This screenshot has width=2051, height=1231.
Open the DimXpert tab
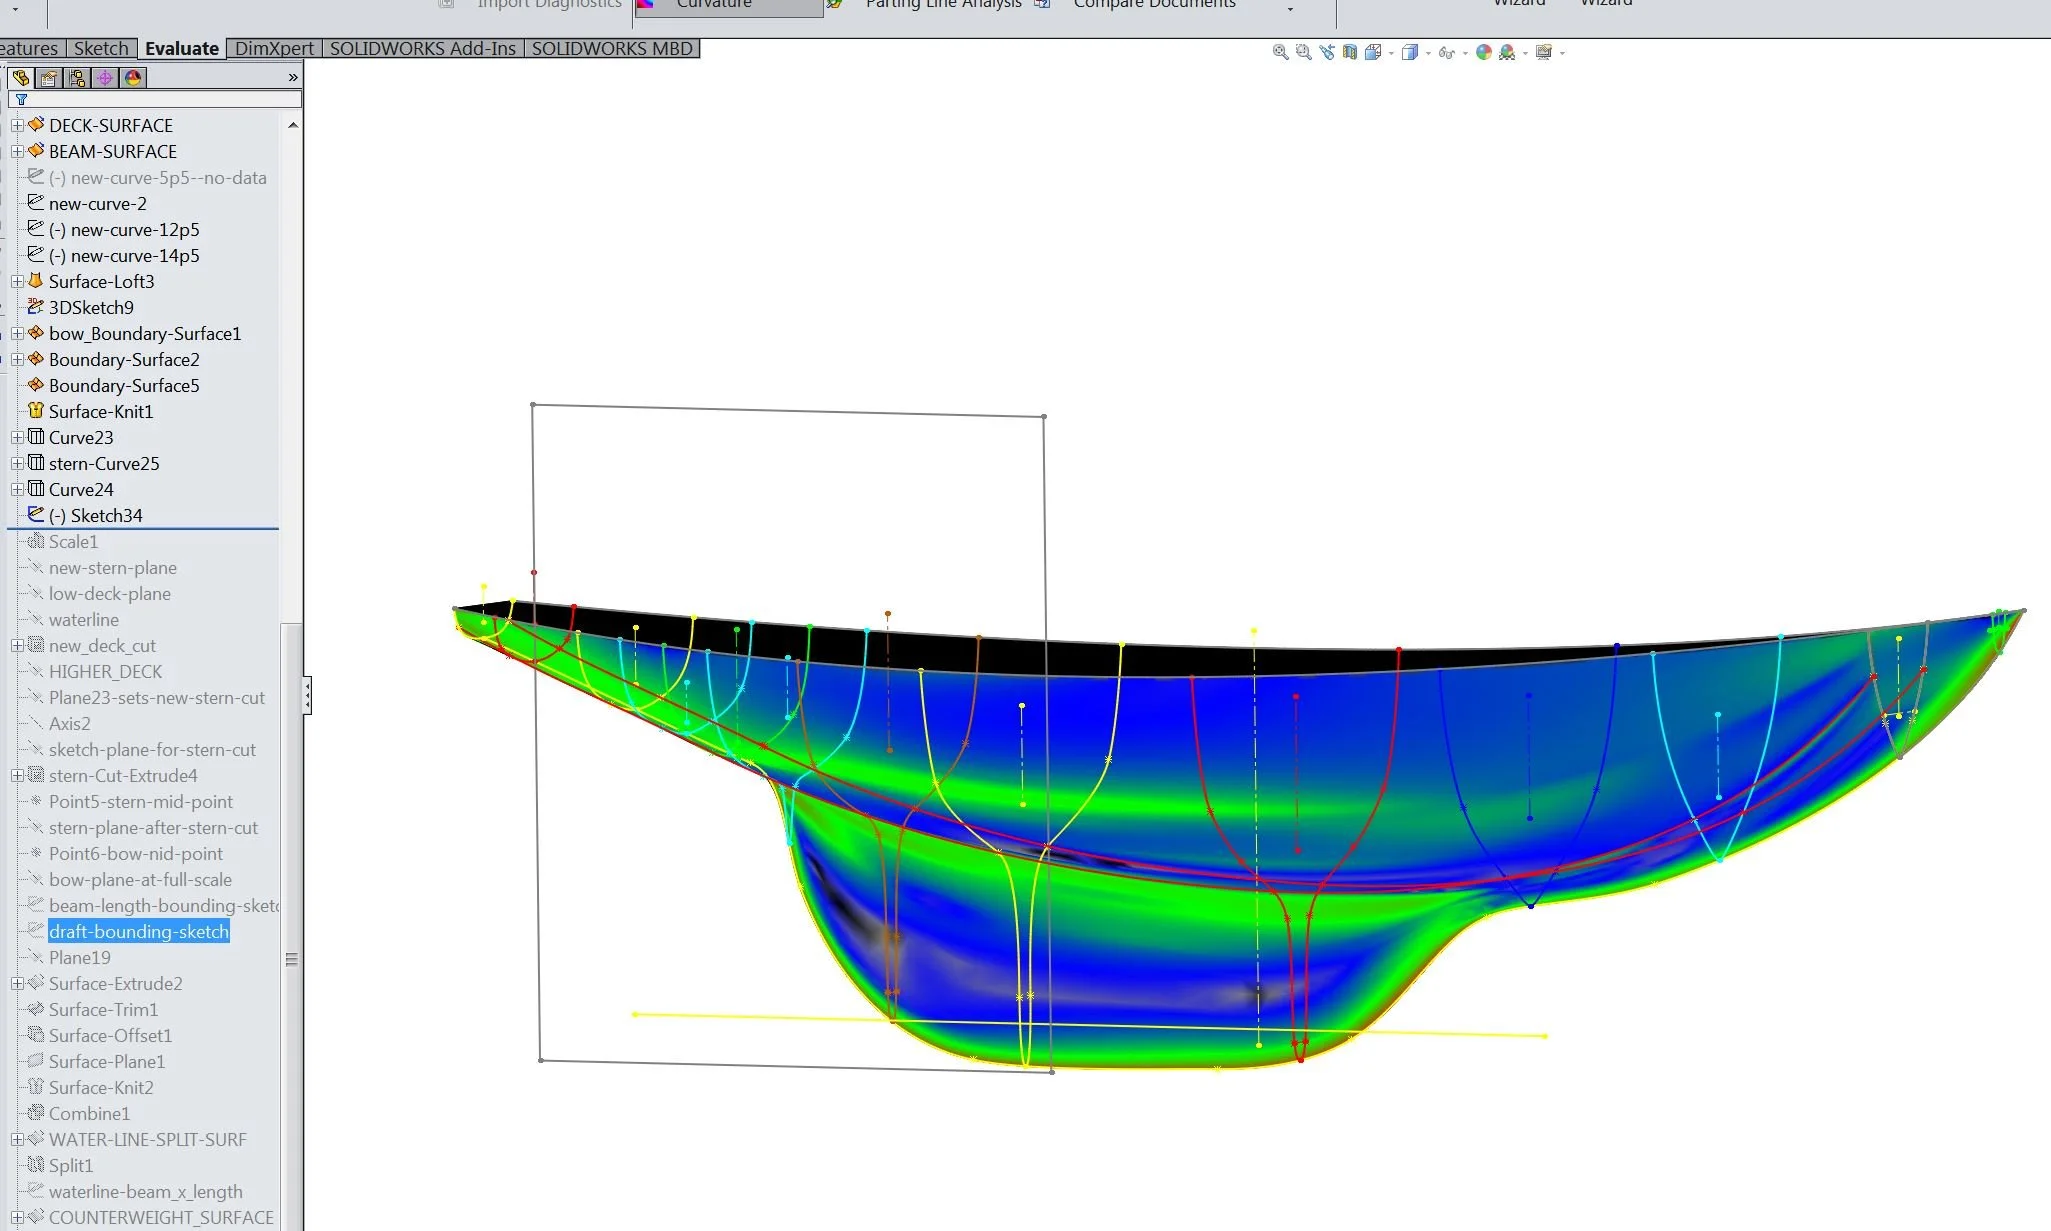[x=272, y=48]
